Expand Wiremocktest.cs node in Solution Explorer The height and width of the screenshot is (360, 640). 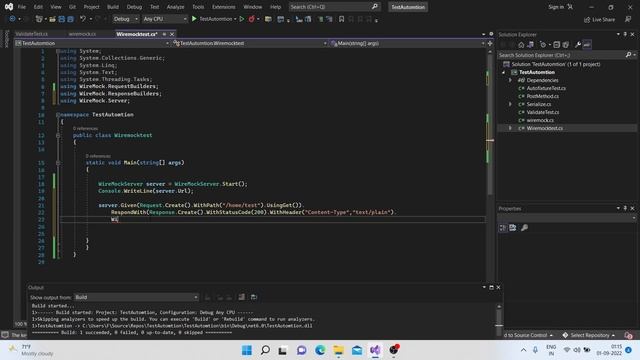[510, 128]
